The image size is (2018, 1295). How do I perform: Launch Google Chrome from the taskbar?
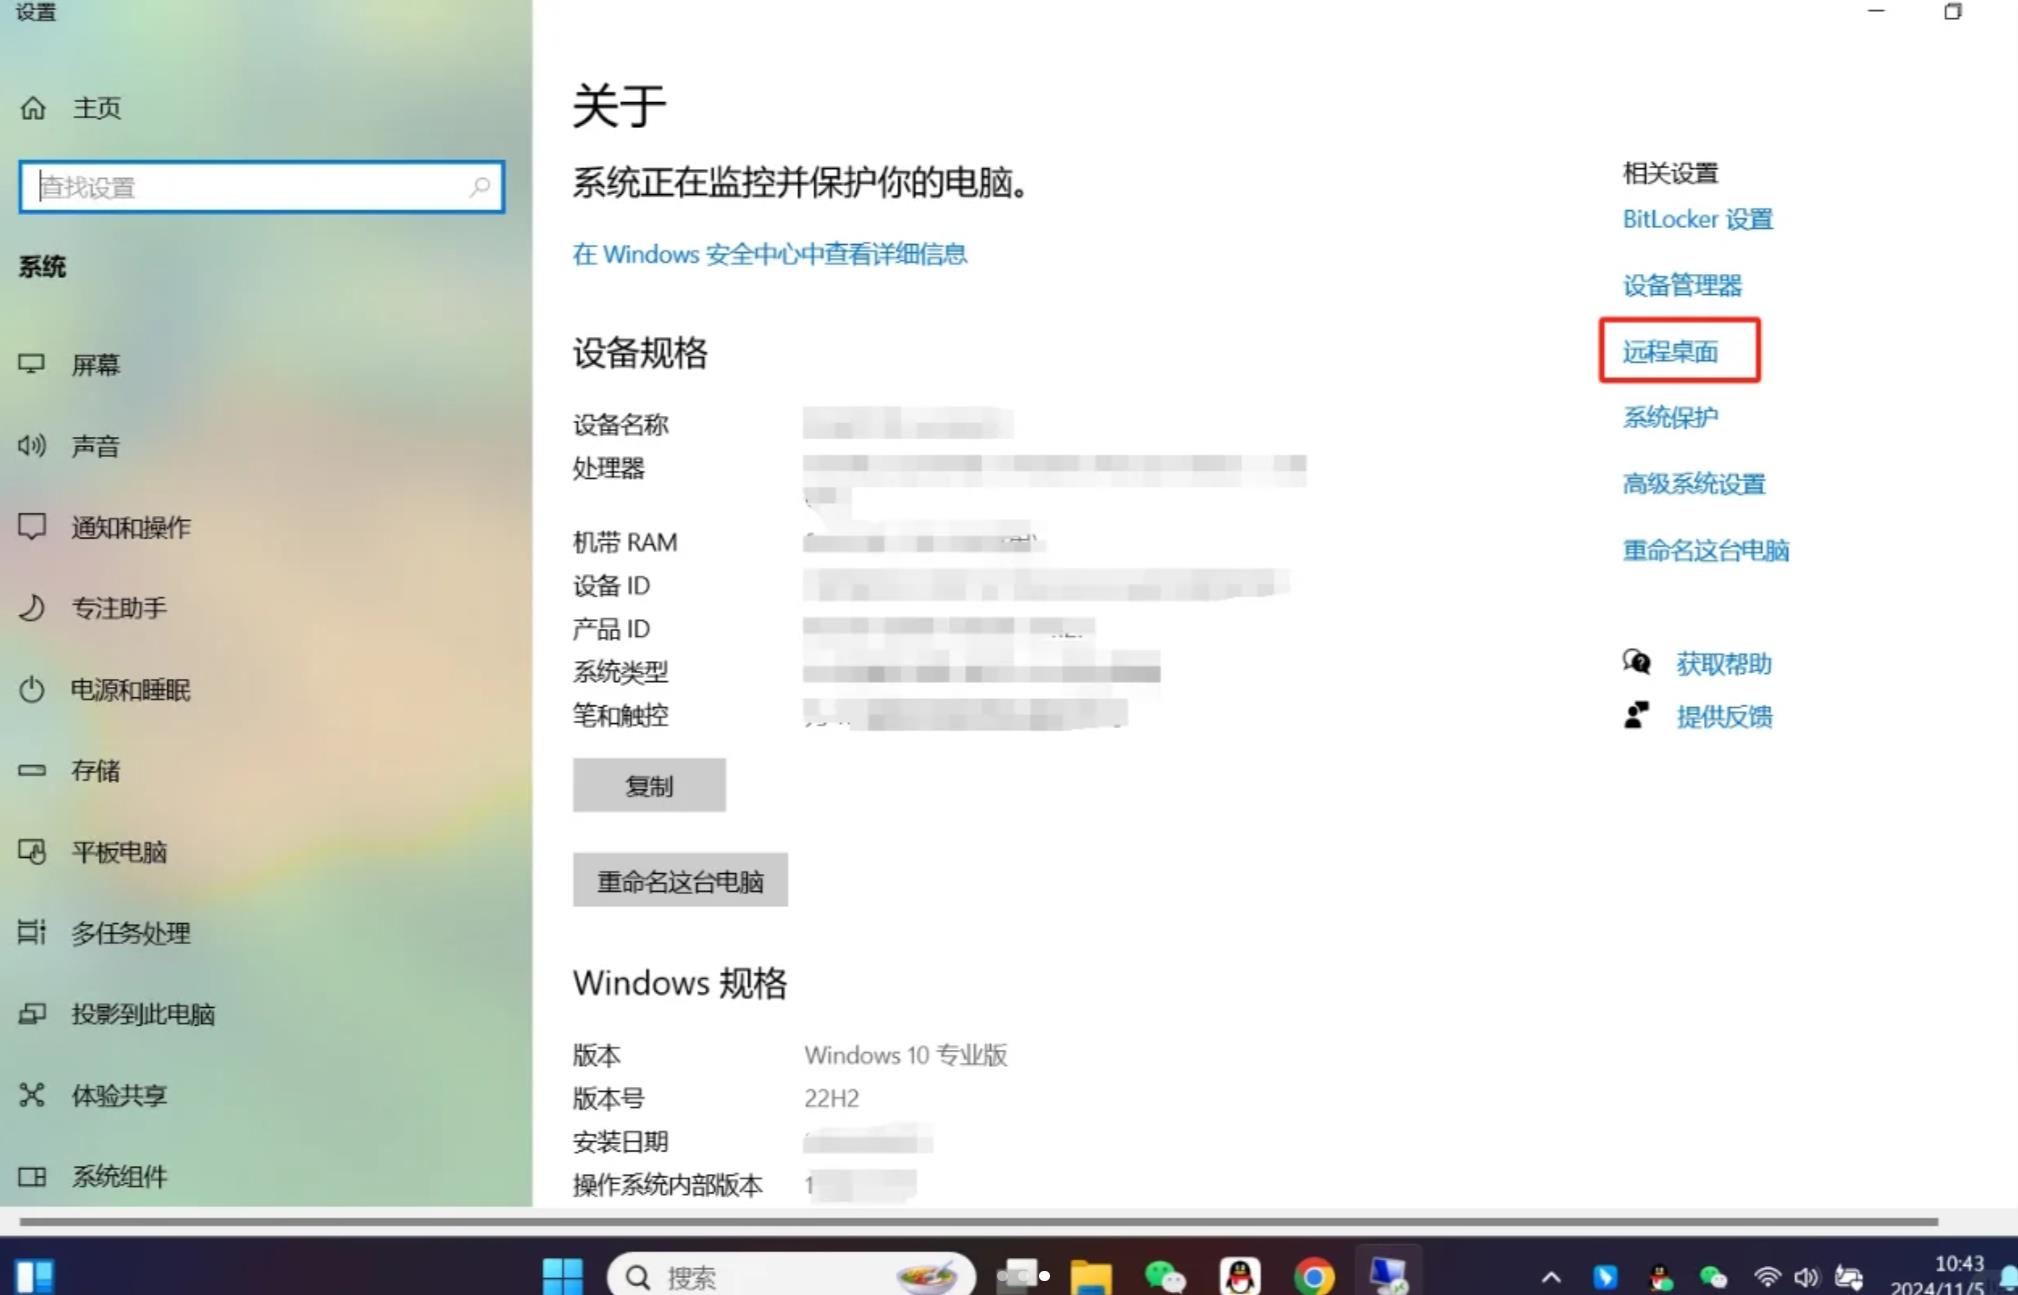coord(1314,1276)
